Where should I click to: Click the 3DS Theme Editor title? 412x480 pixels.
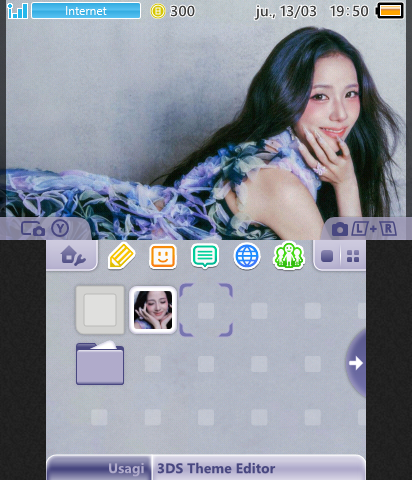(x=216, y=468)
